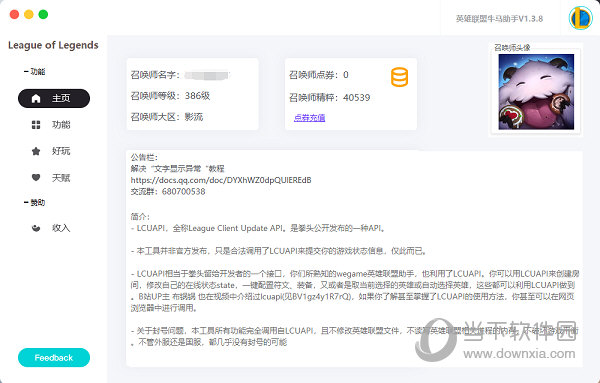
Task: Click the green maximize window button
Action: pos(43,15)
